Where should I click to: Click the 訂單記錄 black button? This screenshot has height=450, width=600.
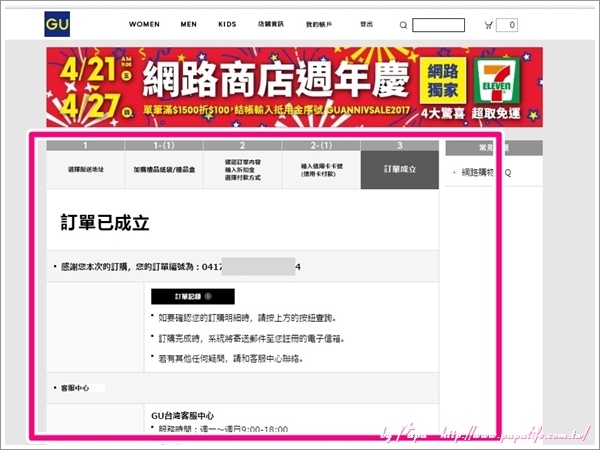(x=193, y=297)
